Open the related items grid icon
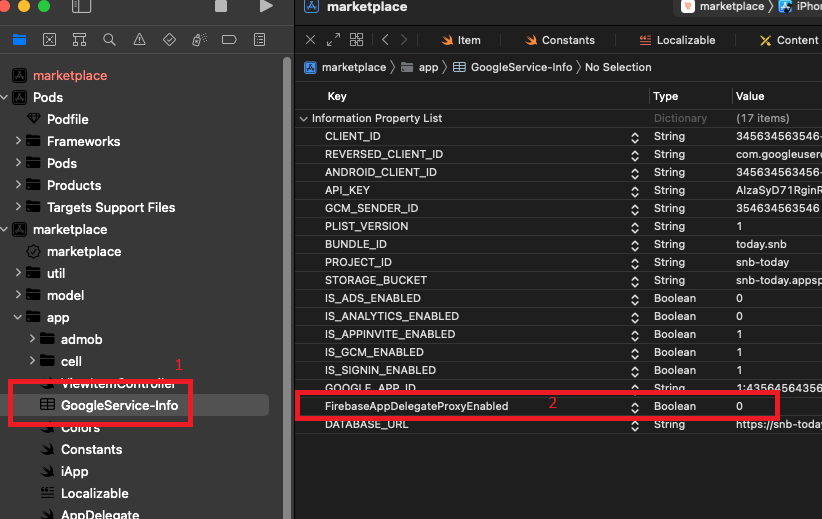822x519 pixels. (x=356, y=40)
